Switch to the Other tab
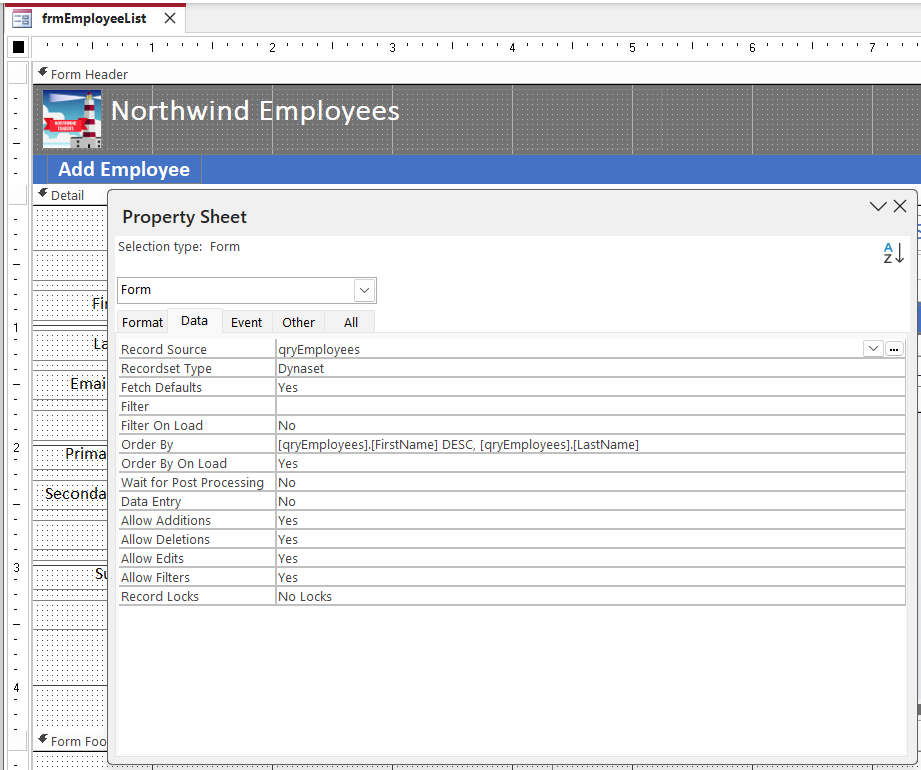Screen dimensions: 921x770 298,322
